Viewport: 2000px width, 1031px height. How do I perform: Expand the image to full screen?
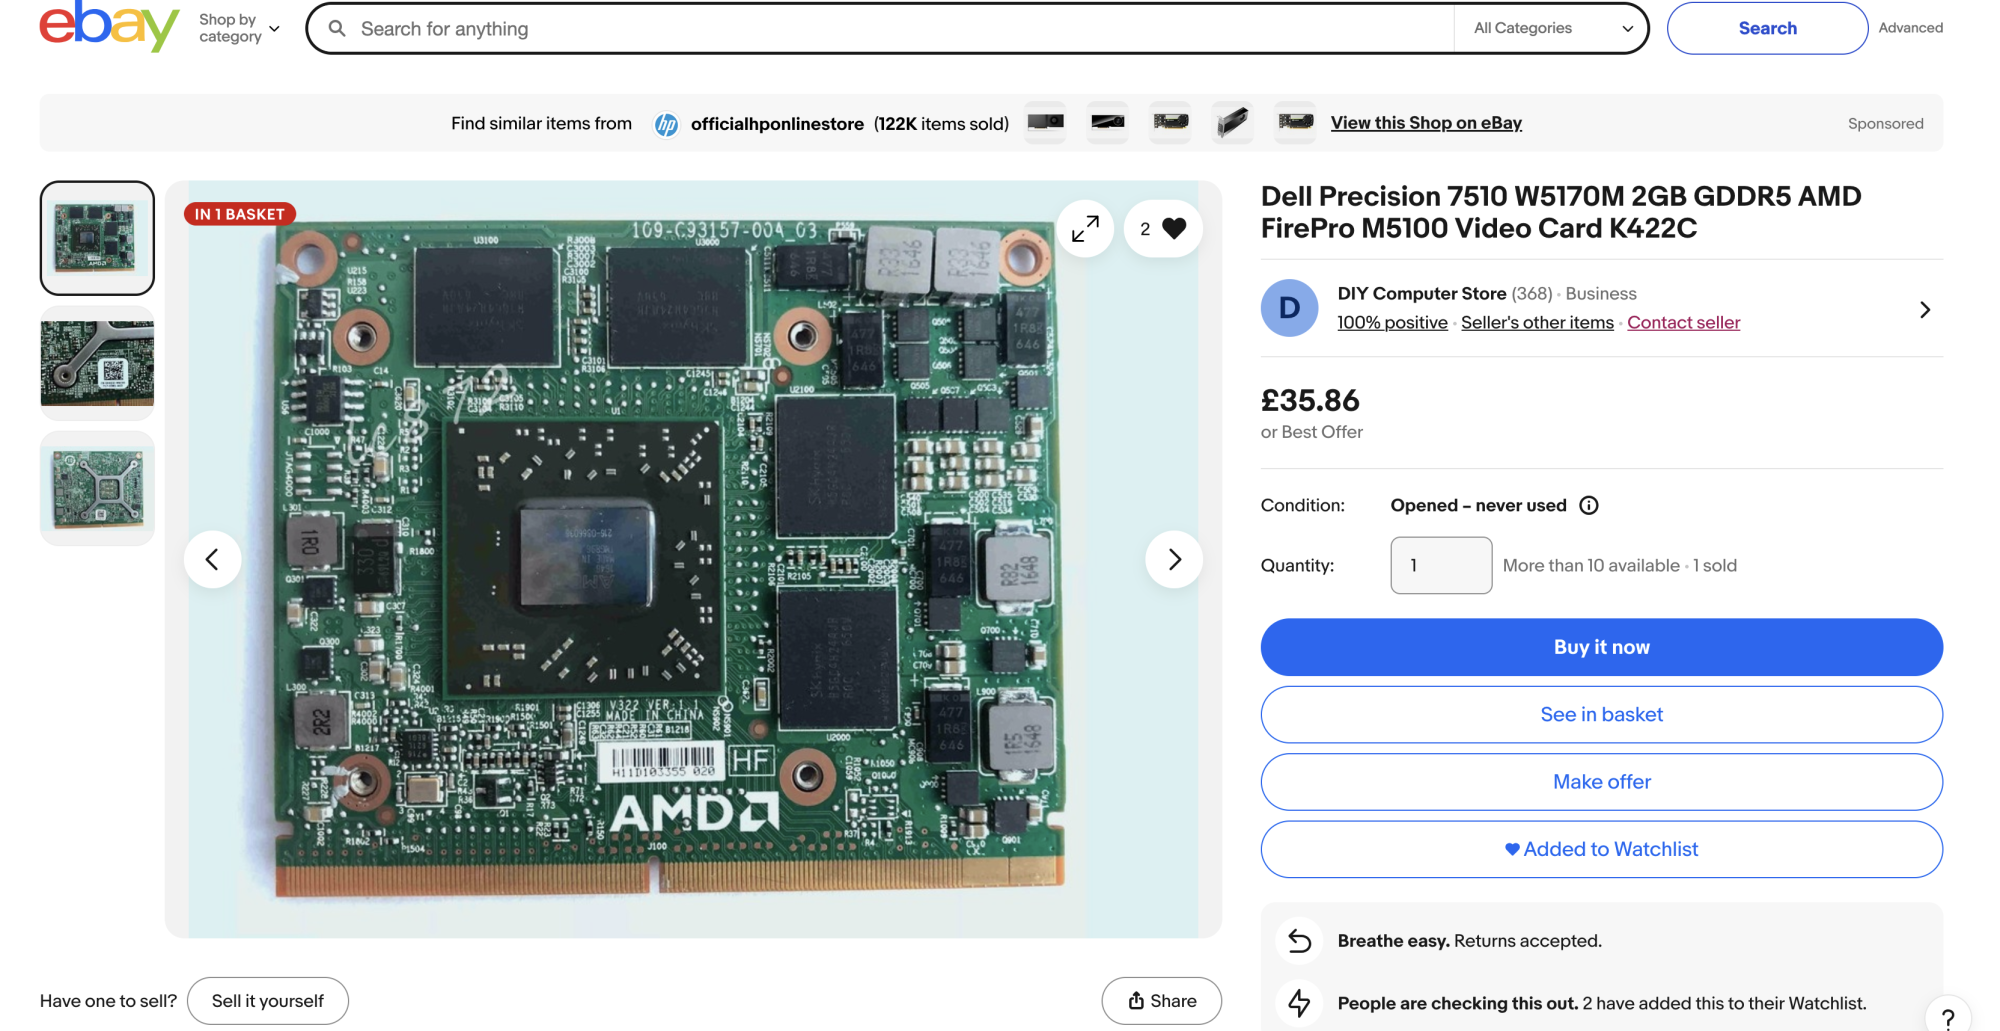click(1085, 229)
